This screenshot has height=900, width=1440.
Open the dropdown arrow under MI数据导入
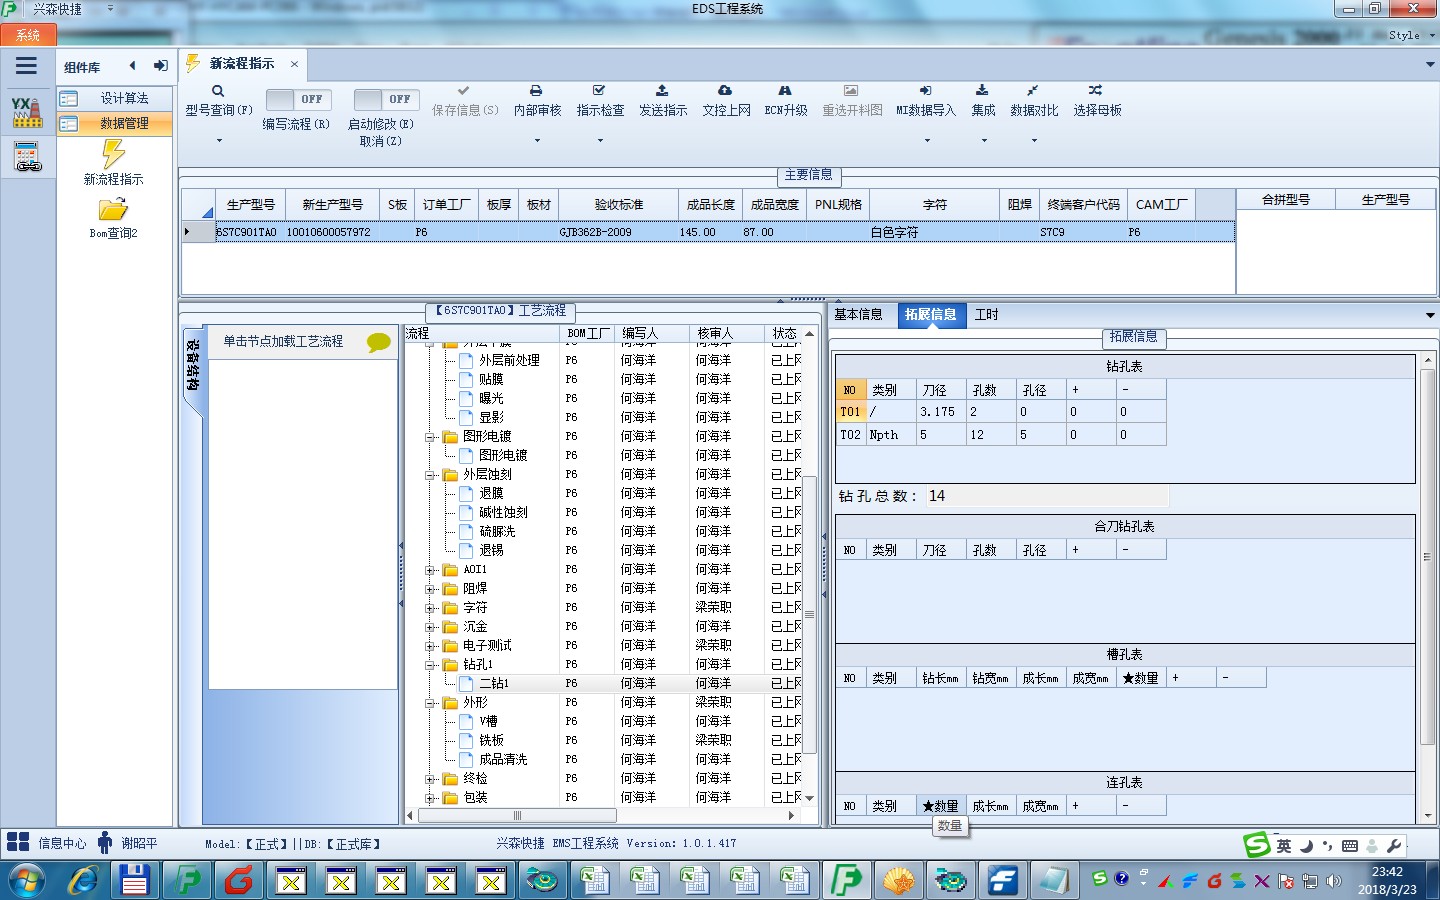pyautogui.click(x=927, y=140)
